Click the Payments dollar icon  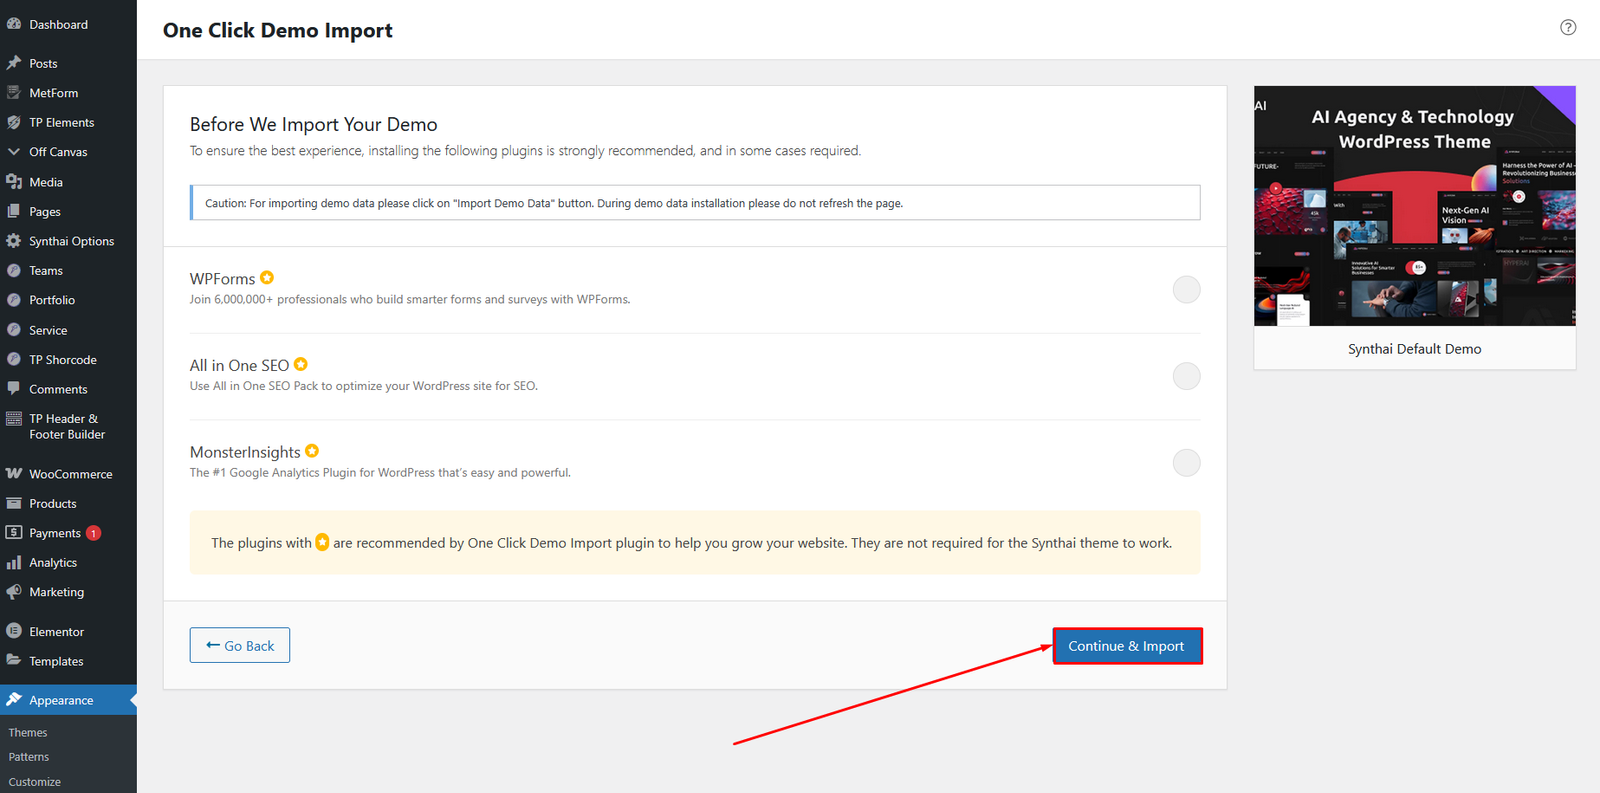pyautogui.click(x=14, y=533)
